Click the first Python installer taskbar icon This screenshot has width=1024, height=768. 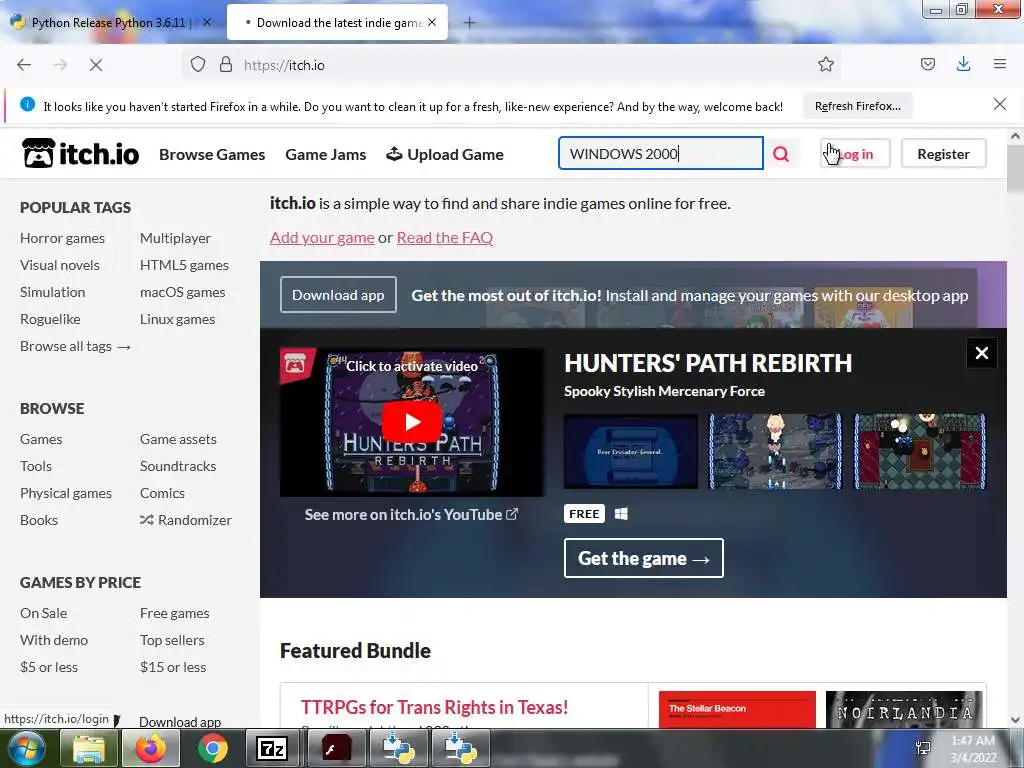point(398,748)
